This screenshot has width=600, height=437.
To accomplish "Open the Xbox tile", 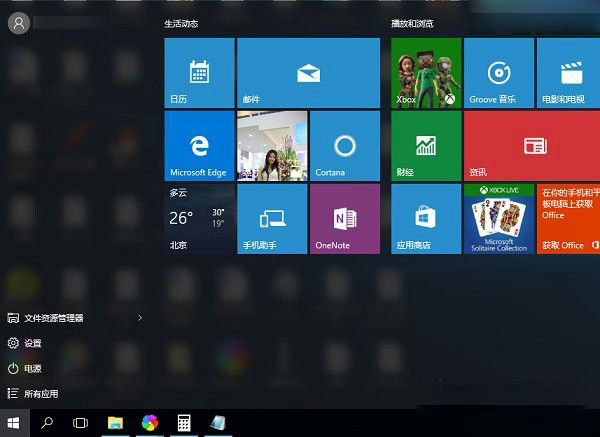I will coord(426,73).
